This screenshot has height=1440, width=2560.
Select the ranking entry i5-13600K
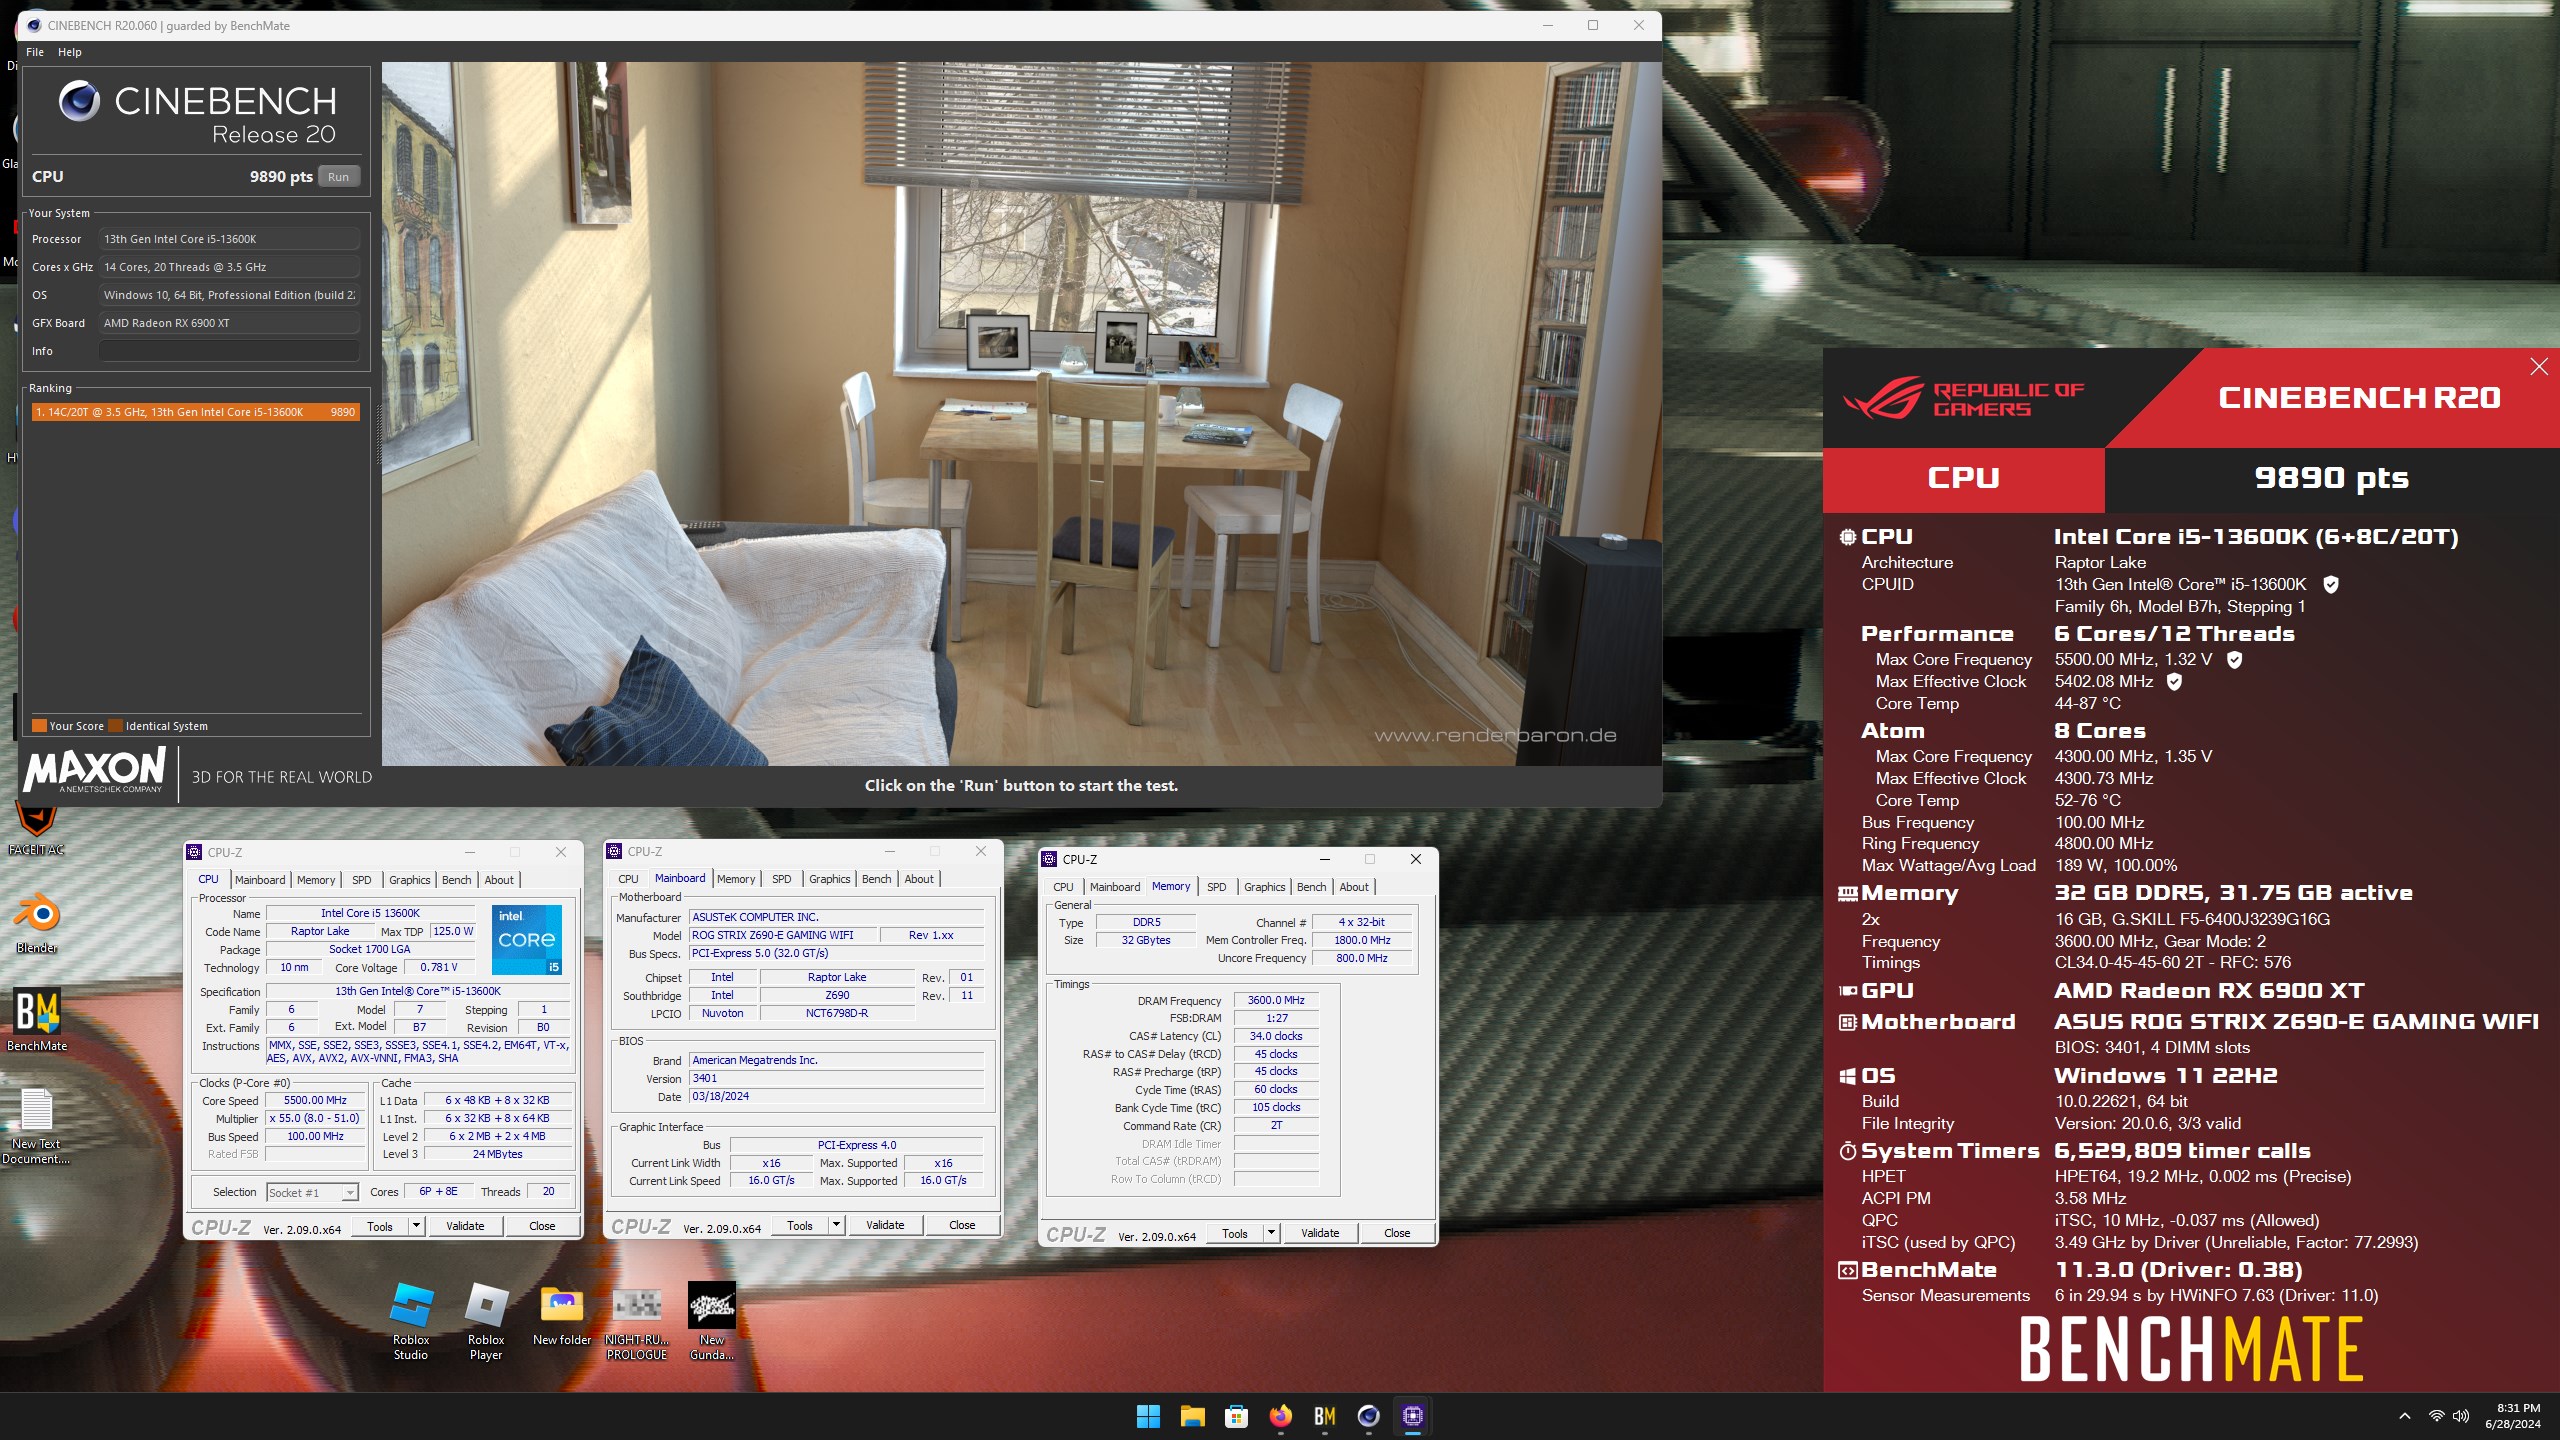(195, 412)
